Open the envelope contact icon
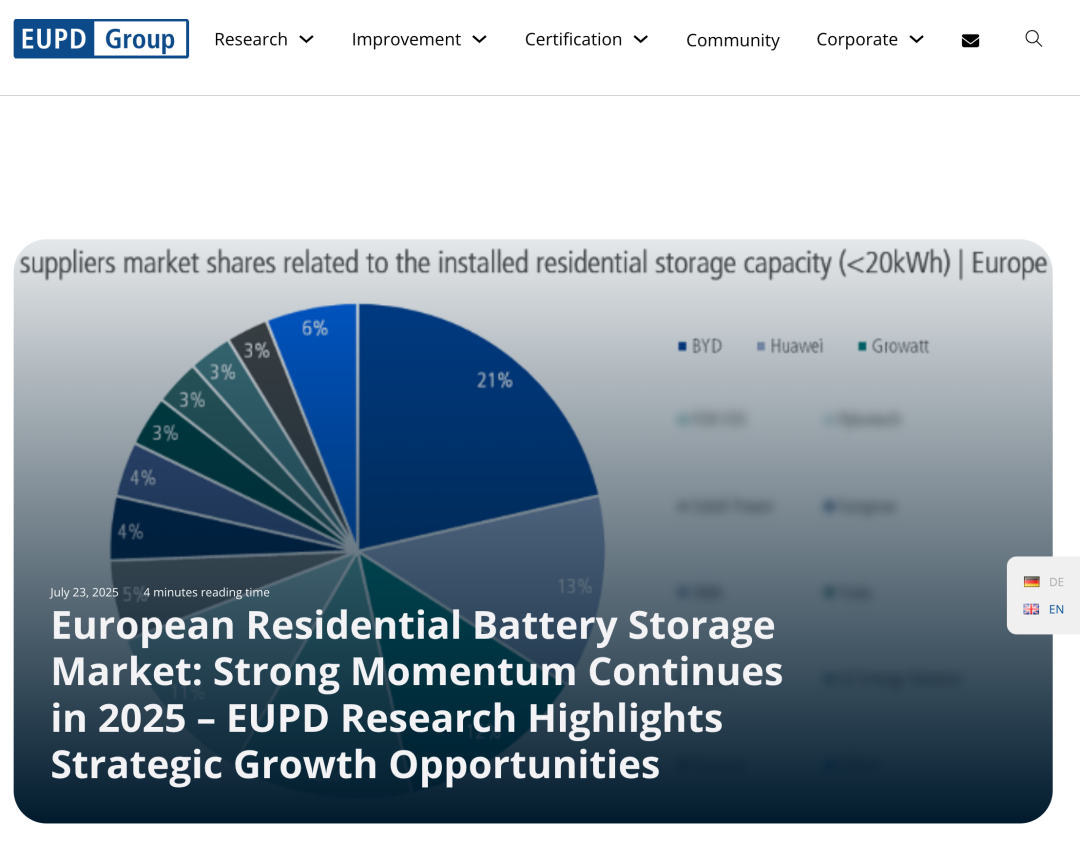The height and width of the screenshot is (841, 1080). click(970, 40)
